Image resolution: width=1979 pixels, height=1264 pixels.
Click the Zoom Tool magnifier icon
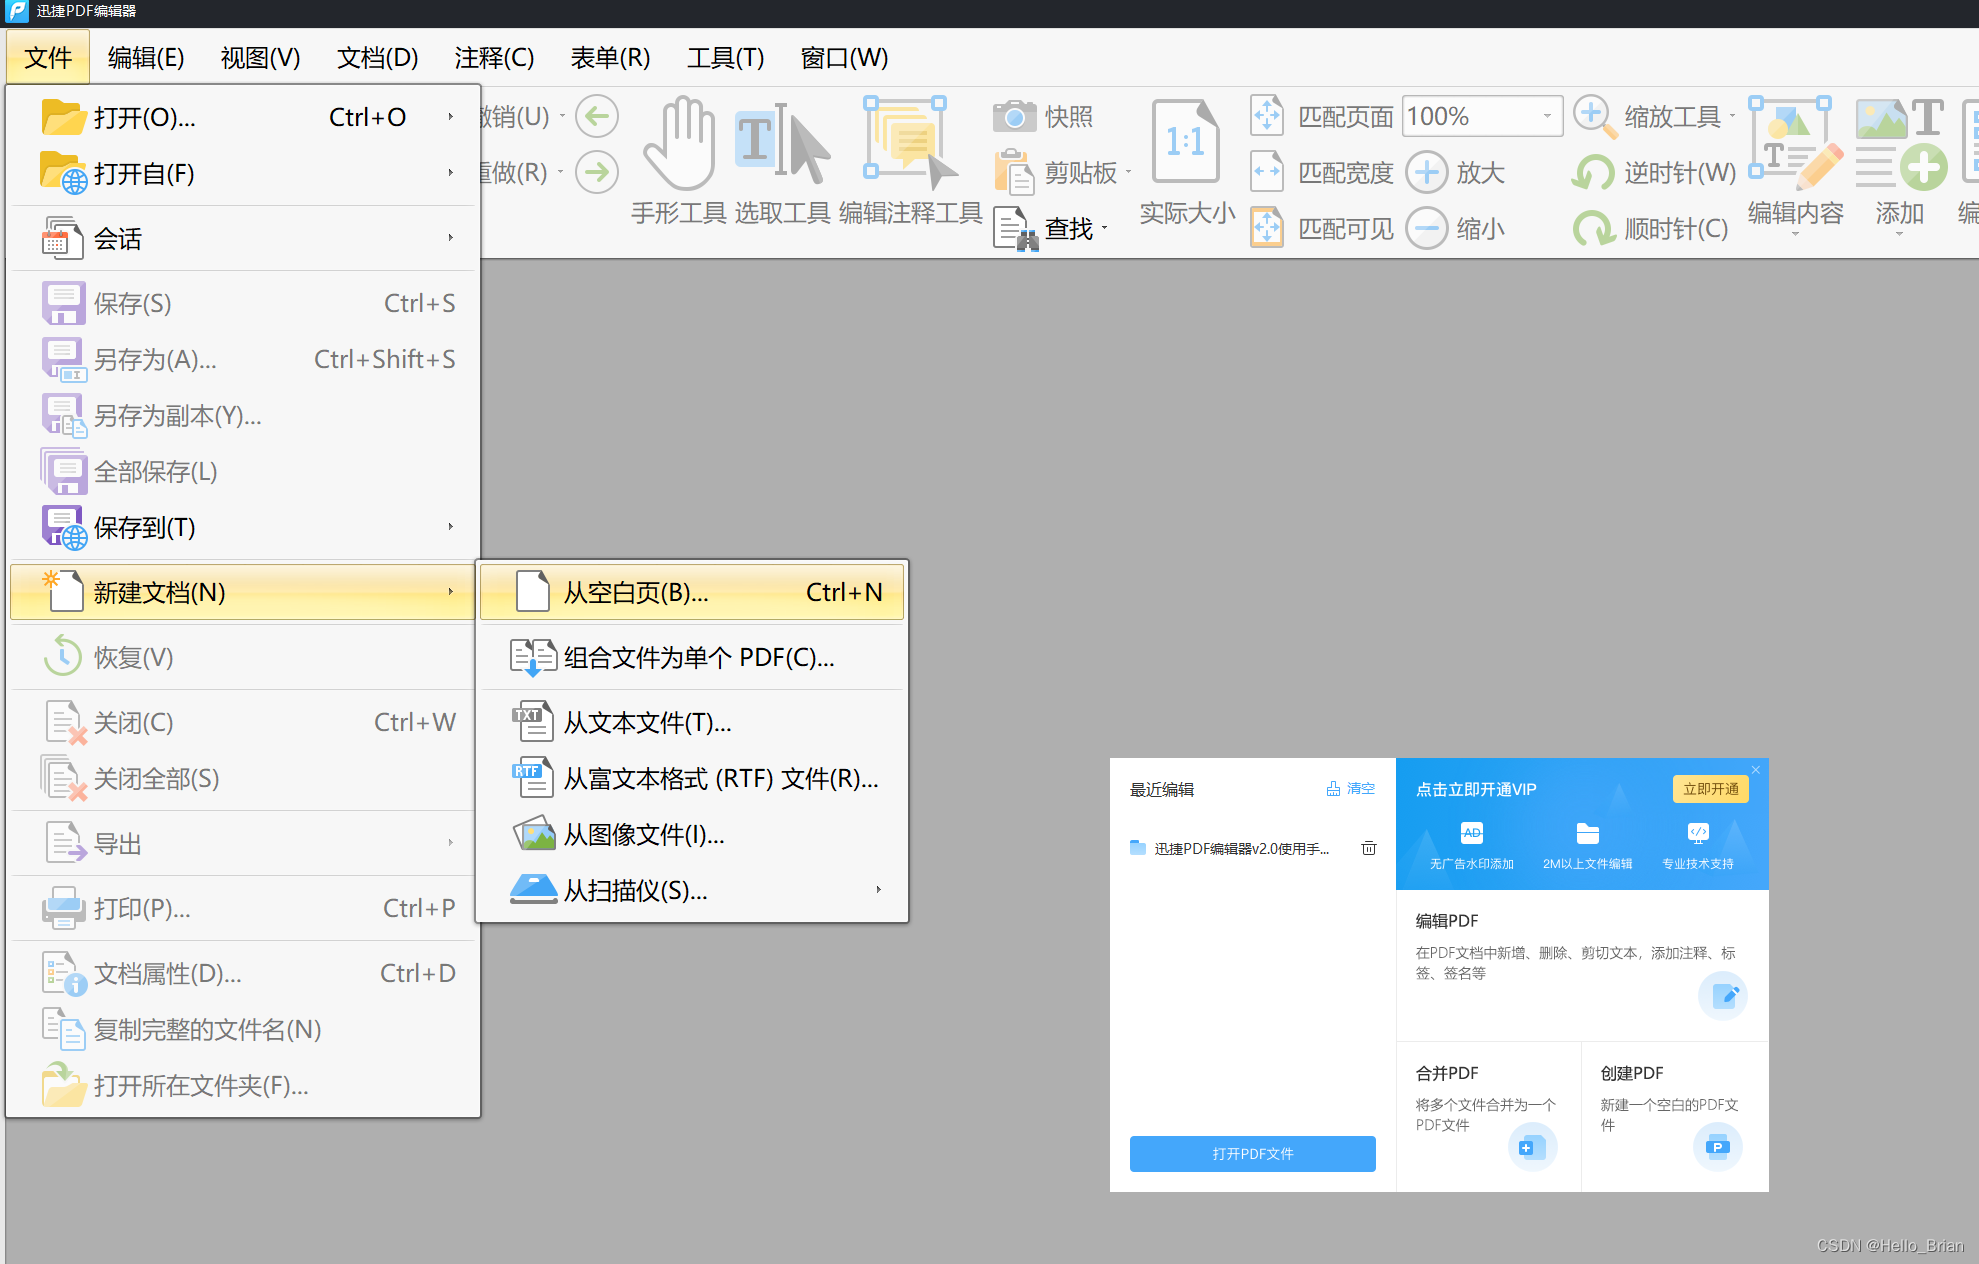point(1595,116)
